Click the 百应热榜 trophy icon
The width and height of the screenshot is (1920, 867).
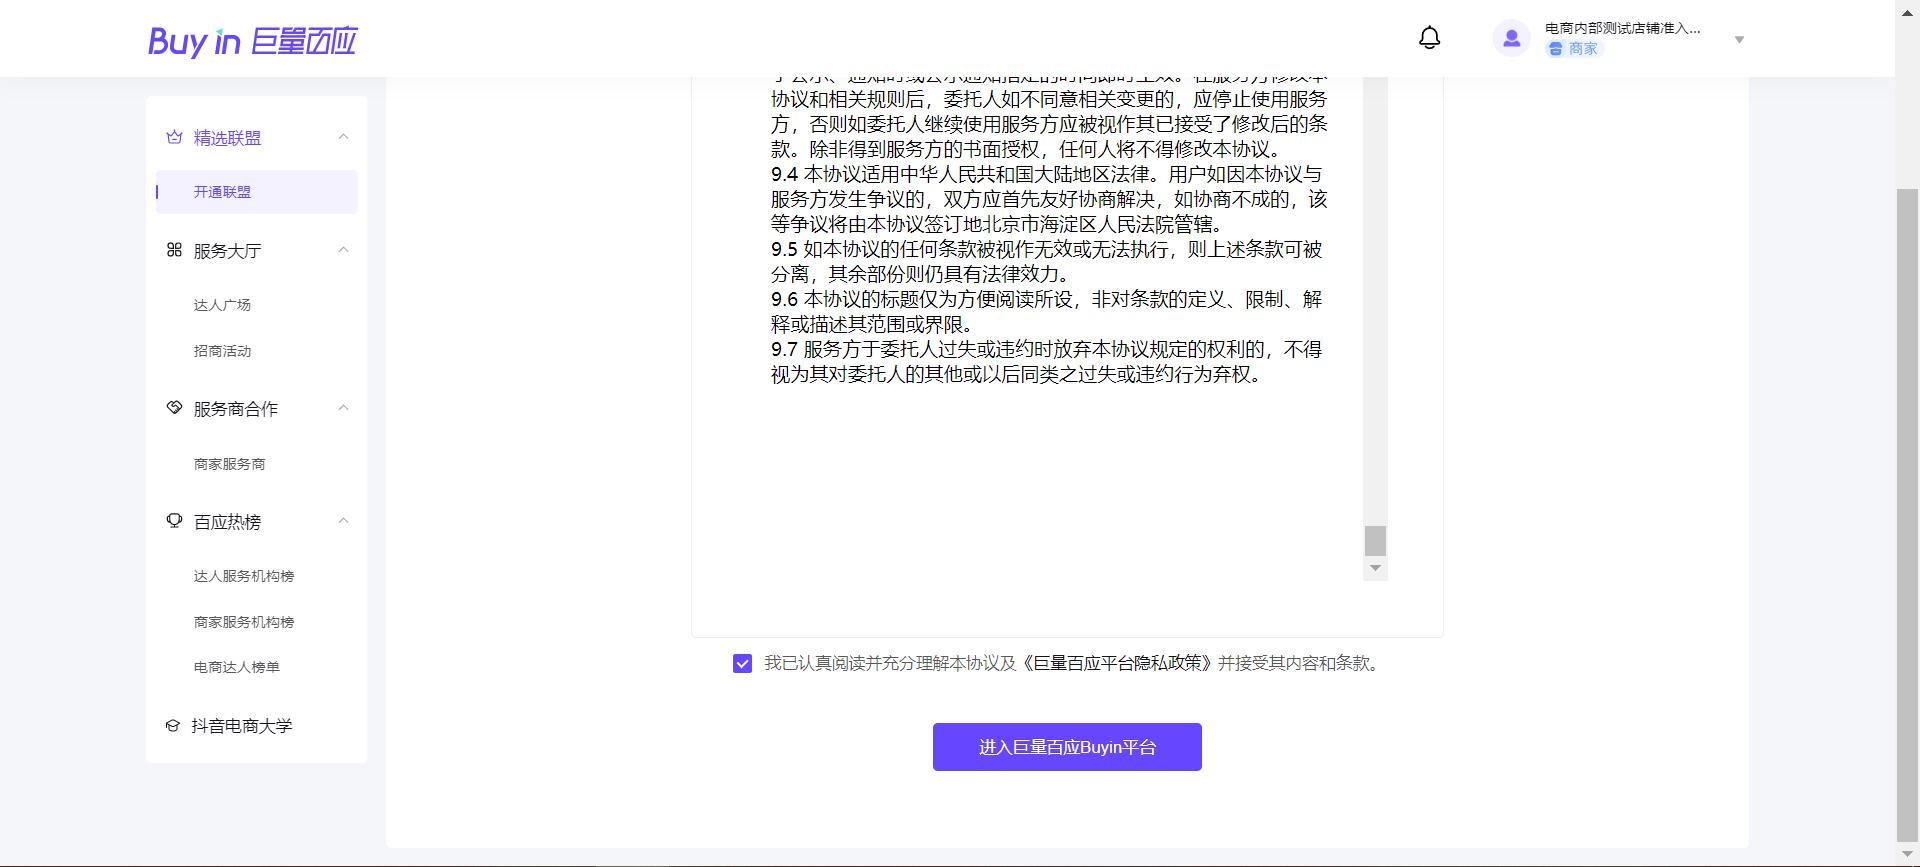[174, 521]
